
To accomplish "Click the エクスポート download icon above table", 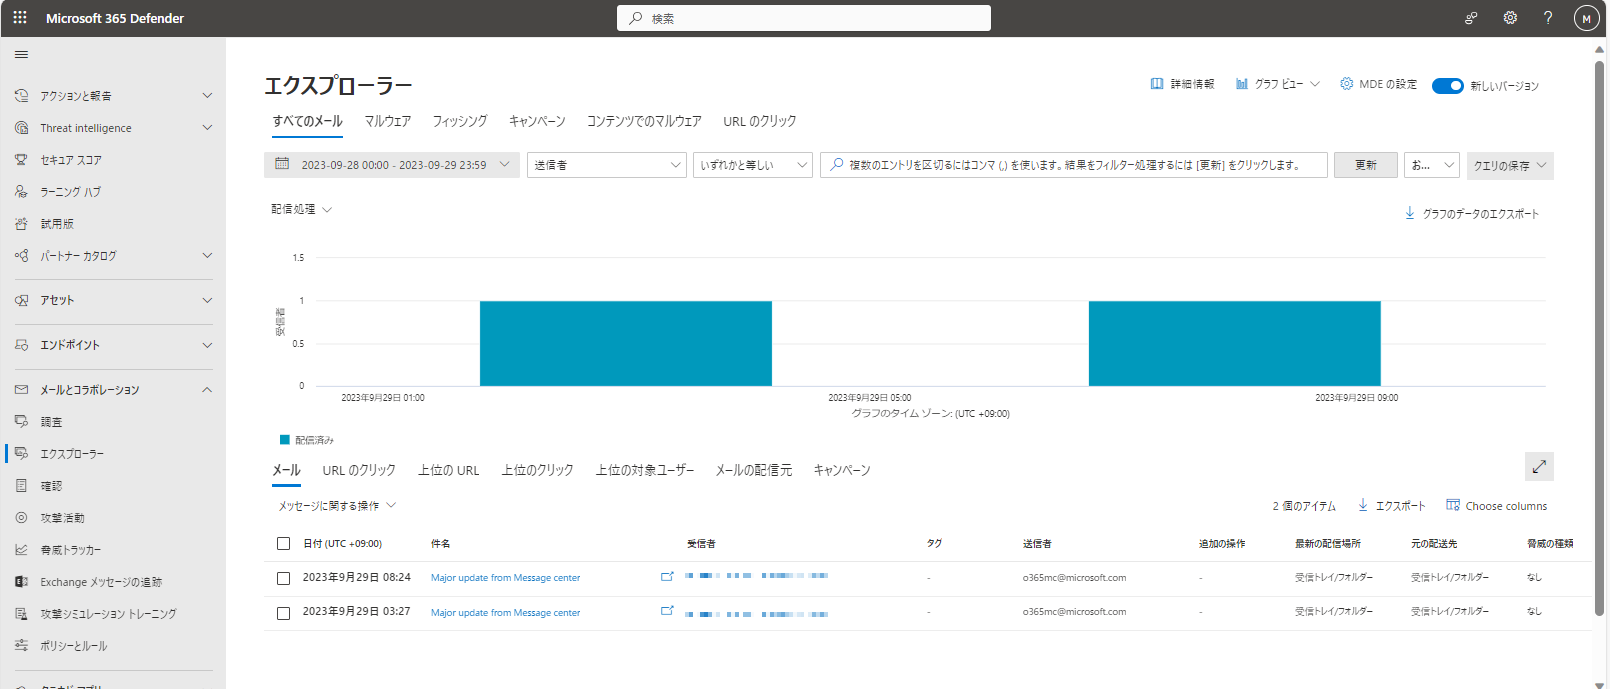I will tap(1363, 505).
